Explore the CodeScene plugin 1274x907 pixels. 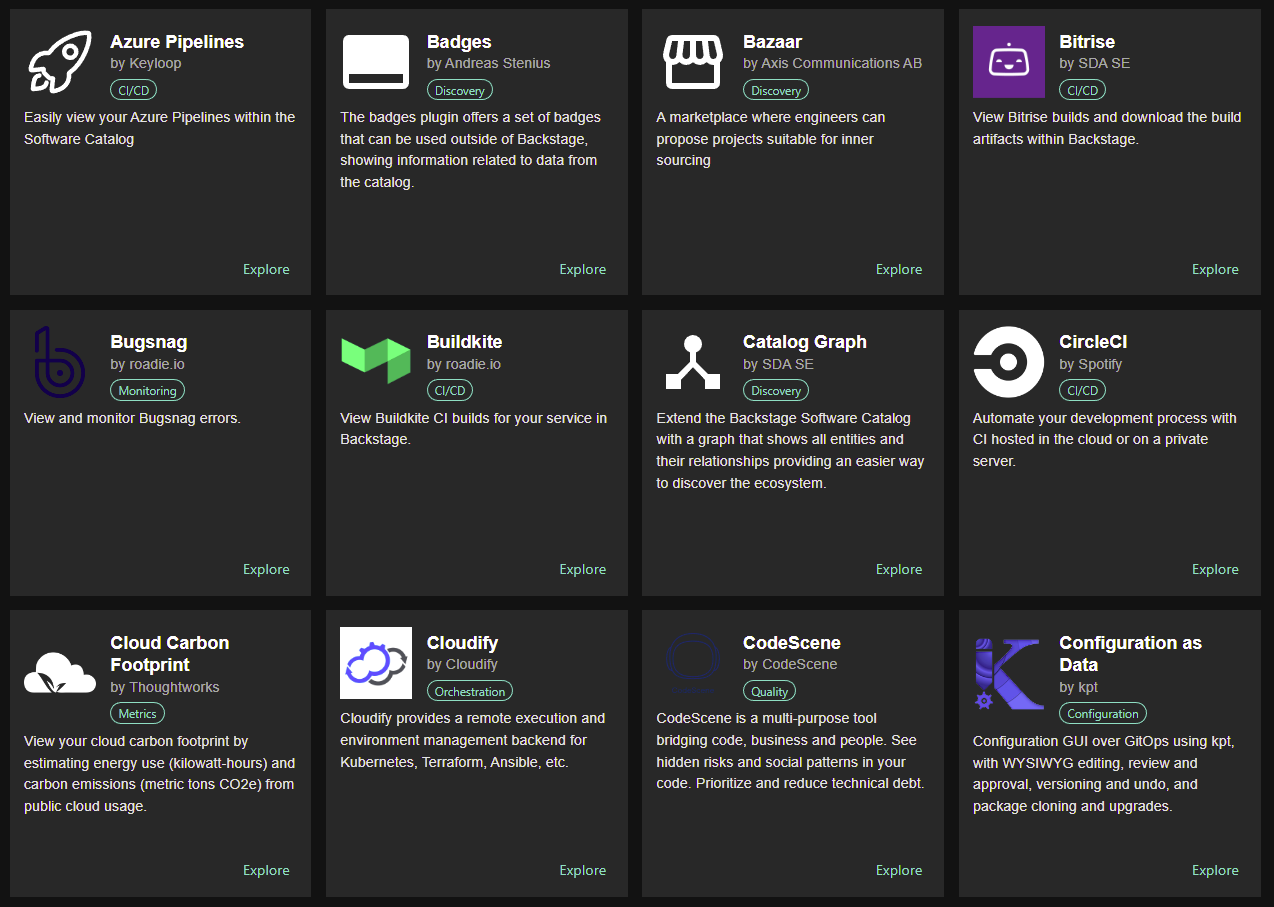pyautogui.click(x=899, y=870)
